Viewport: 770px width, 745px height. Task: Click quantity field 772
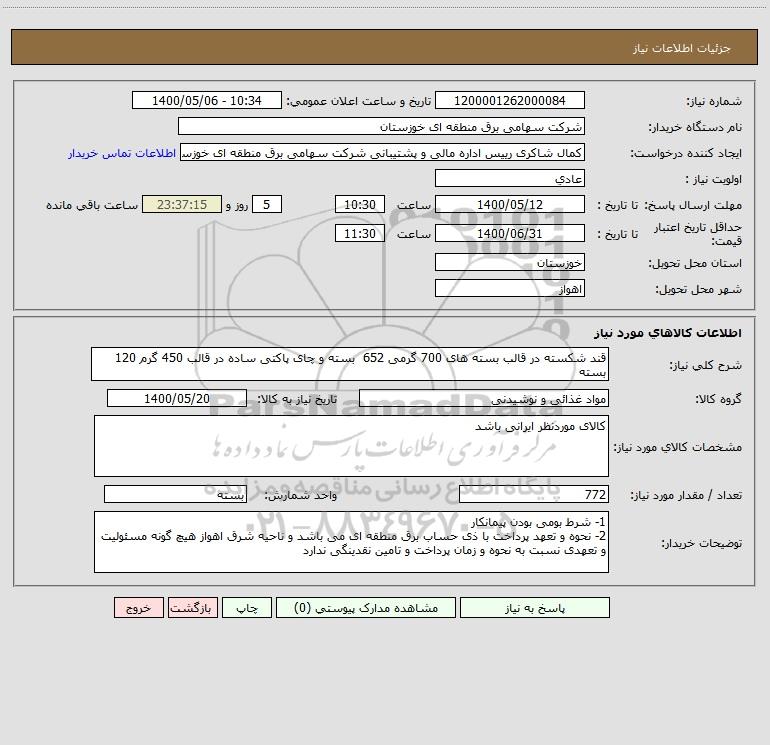coord(534,494)
